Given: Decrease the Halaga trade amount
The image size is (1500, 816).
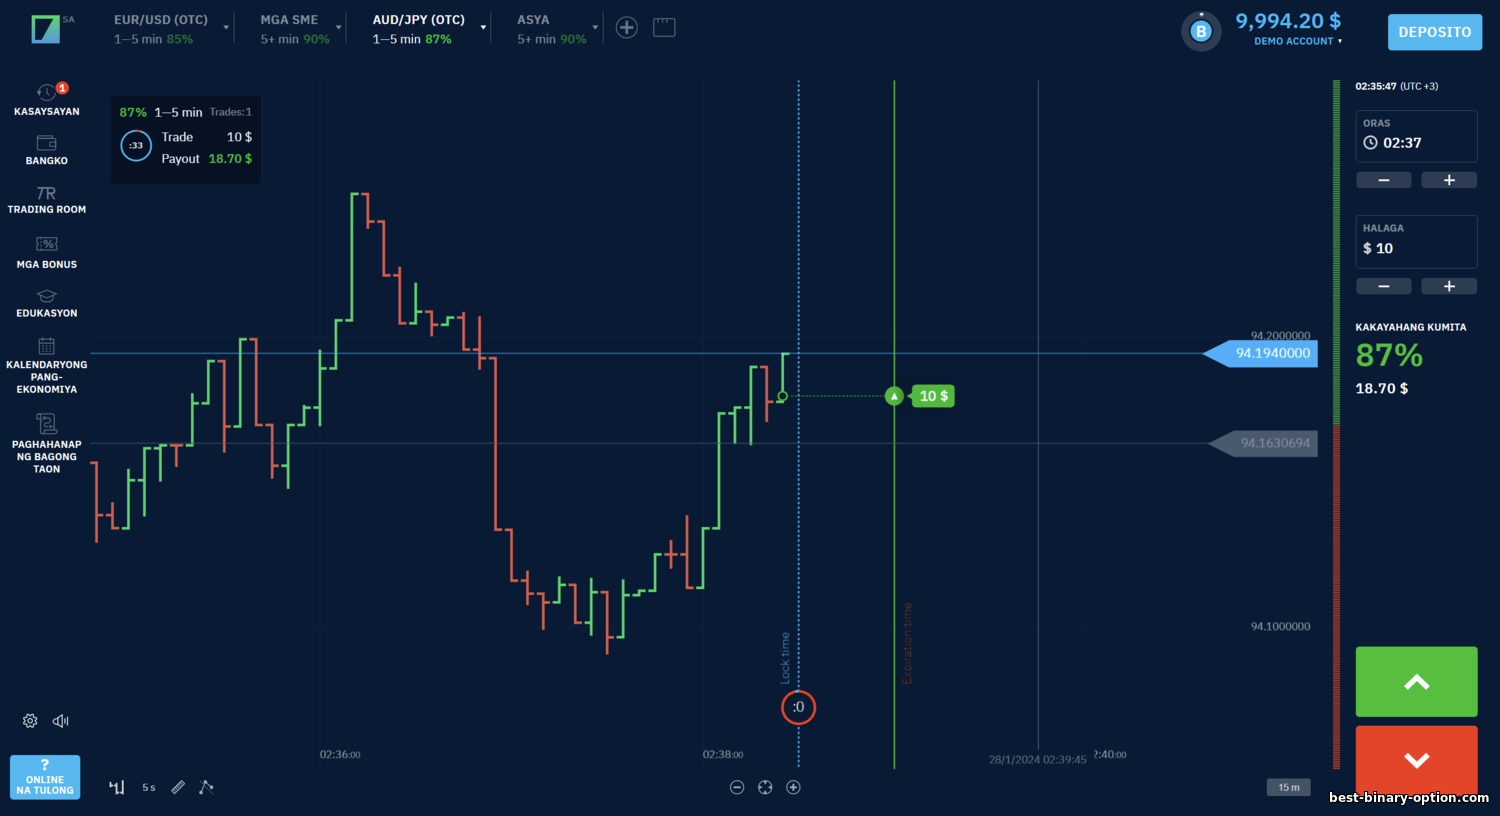Looking at the screenshot, I should [x=1383, y=286].
